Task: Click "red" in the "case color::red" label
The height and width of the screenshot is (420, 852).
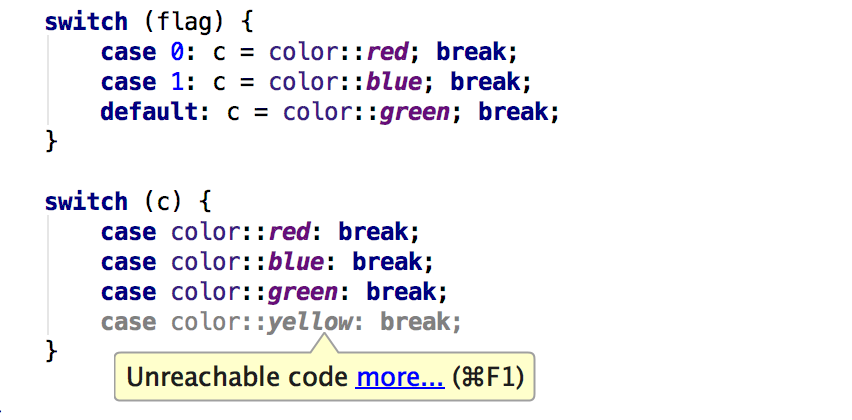Action: [x=291, y=232]
